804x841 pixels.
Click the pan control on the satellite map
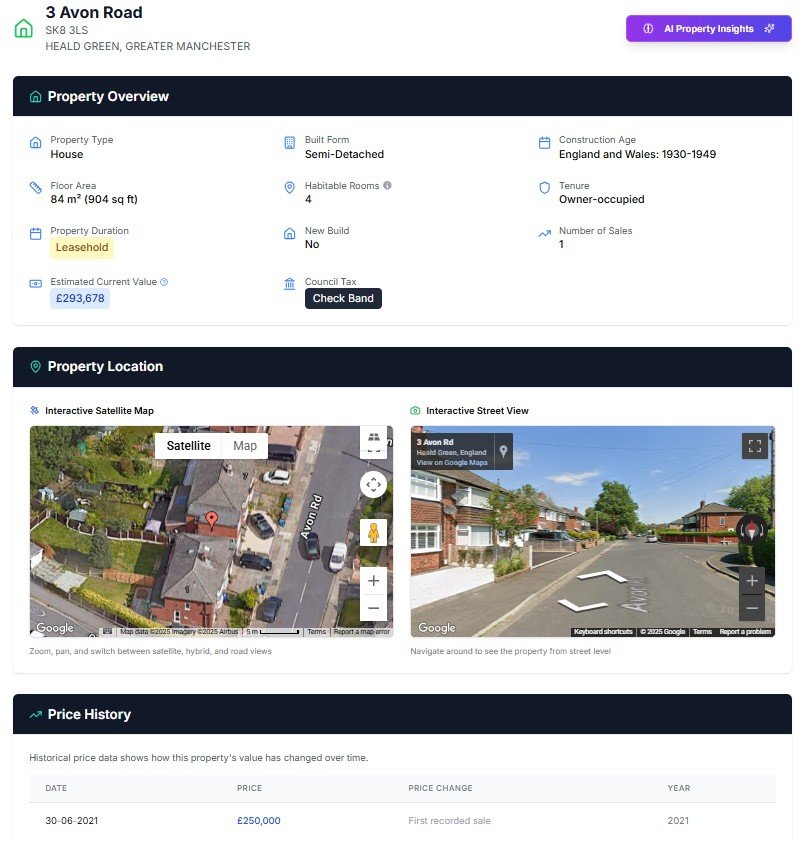tap(373, 485)
